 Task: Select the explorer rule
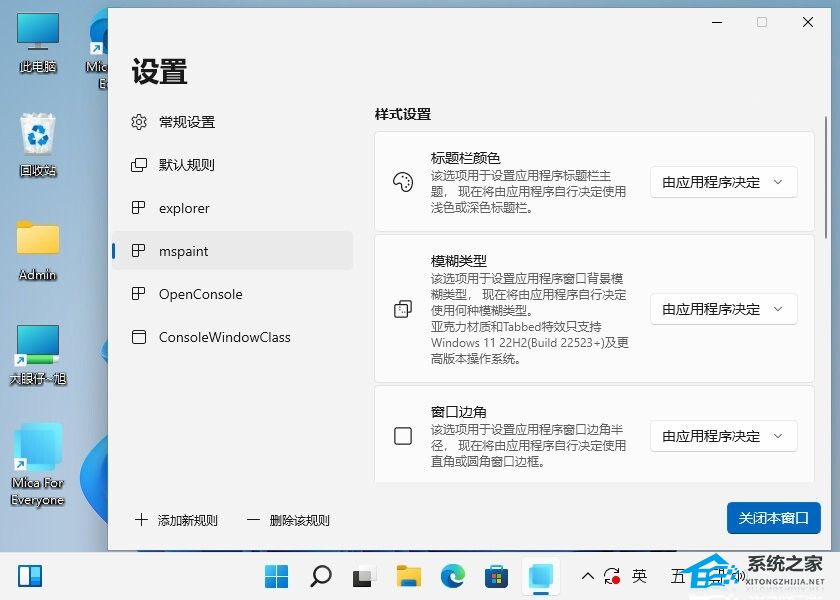[184, 208]
